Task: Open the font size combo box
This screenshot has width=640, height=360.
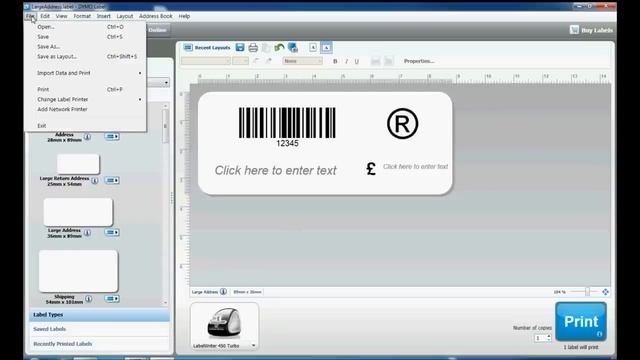Action: (240, 61)
